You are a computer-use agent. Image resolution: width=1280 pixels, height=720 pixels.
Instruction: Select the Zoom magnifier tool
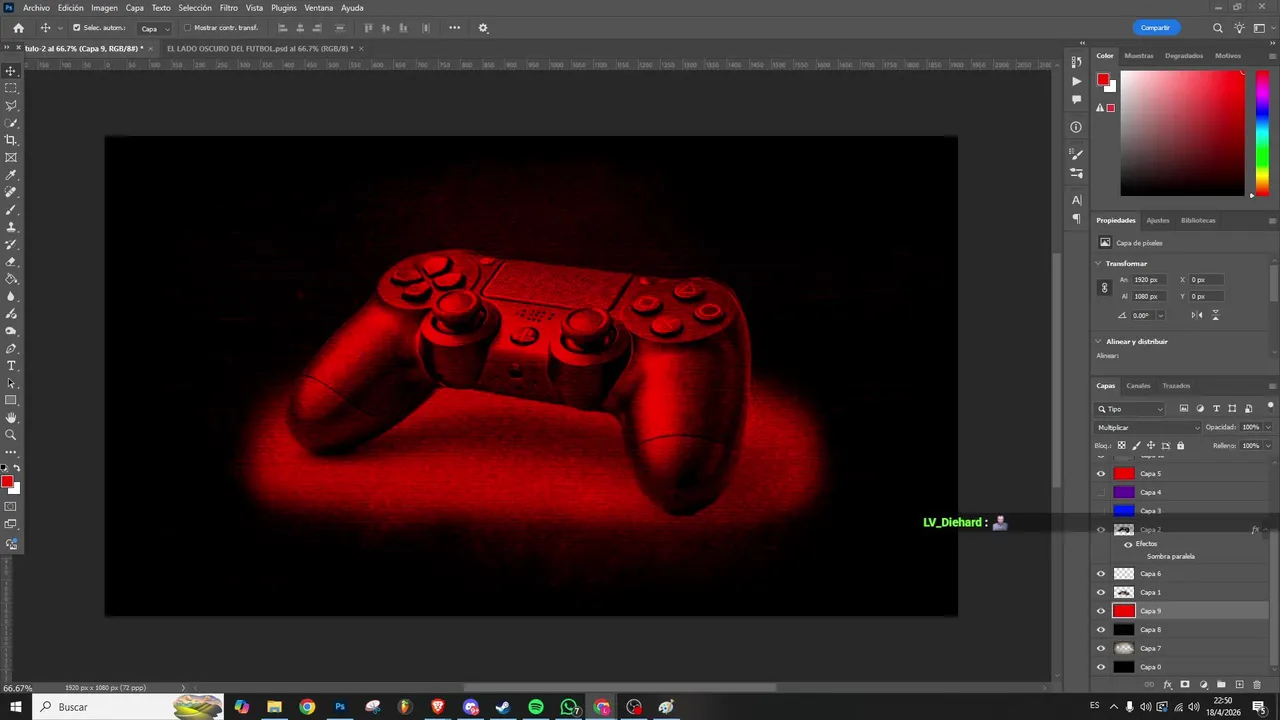(x=11, y=435)
